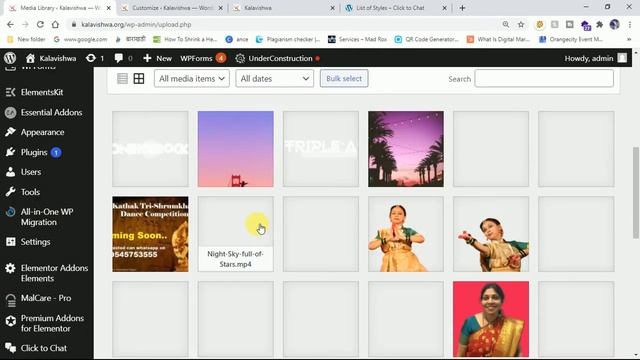This screenshot has width=640, height=360.
Task: Switch to the Customize - Kalavishwa tab
Action: (172, 8)
